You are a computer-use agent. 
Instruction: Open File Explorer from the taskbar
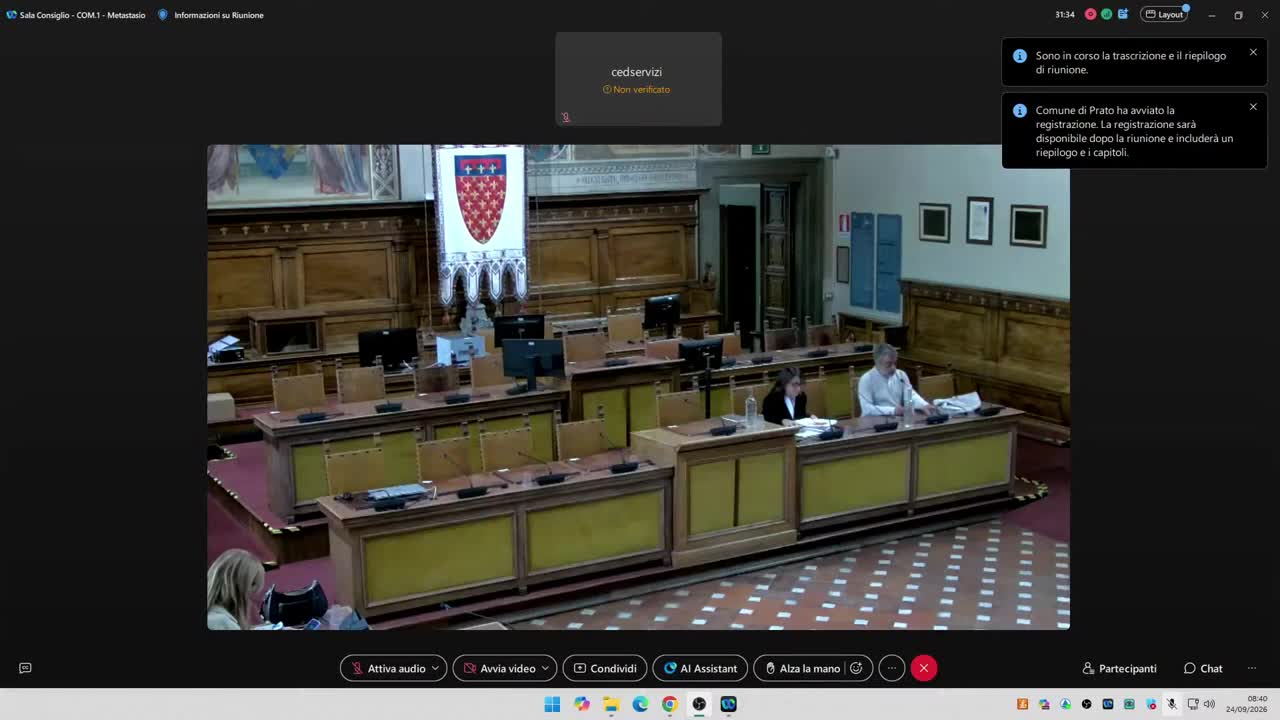pyautogui.click(x=611, y=704)
